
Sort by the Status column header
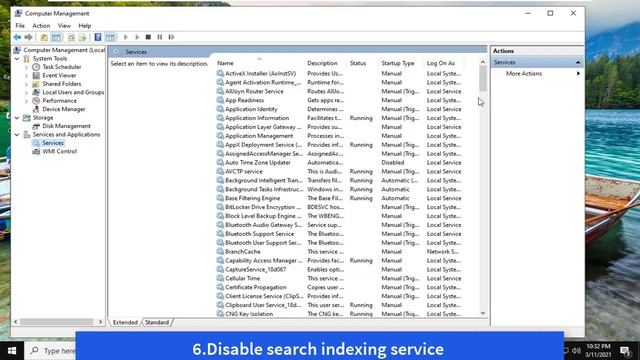358,63
